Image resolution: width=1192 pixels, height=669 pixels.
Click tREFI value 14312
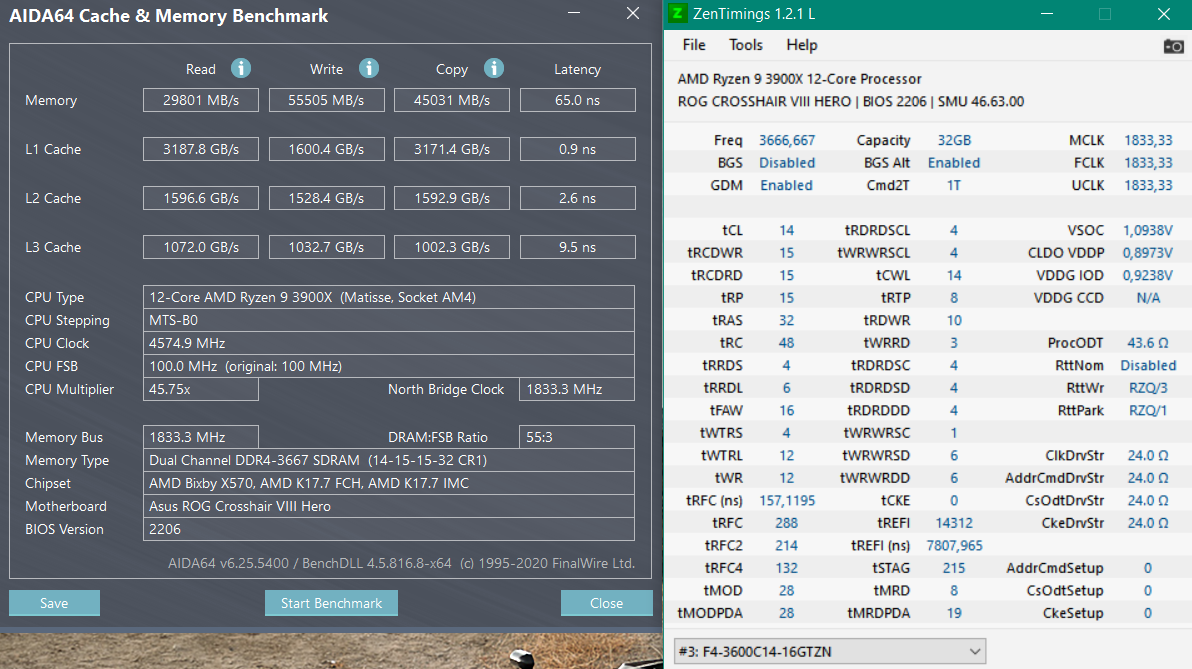[954, 523]
